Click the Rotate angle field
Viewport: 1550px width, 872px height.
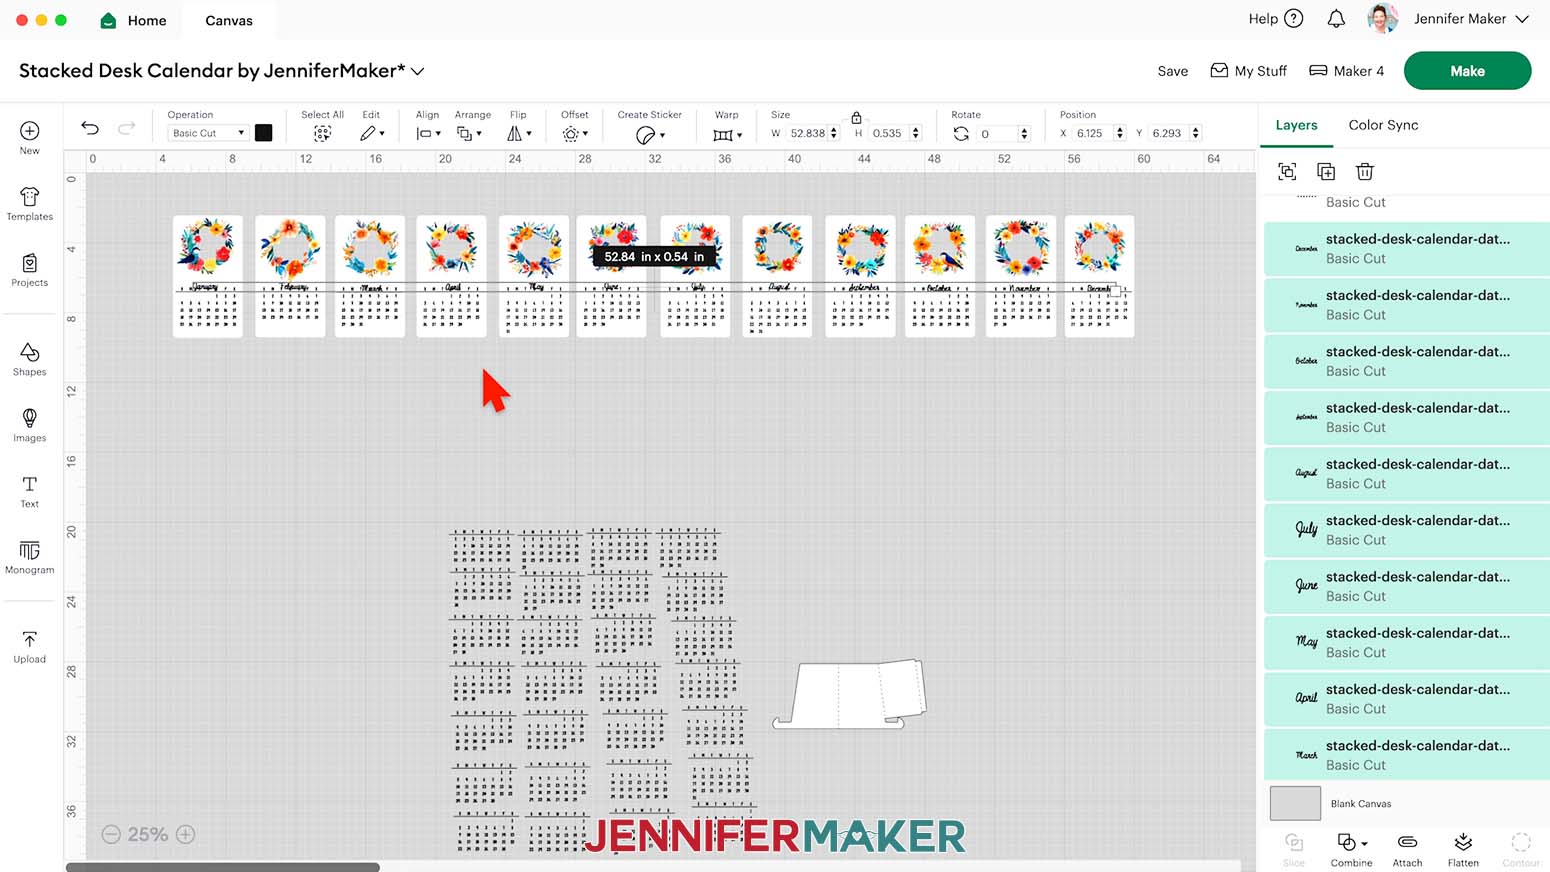(996, 133)
